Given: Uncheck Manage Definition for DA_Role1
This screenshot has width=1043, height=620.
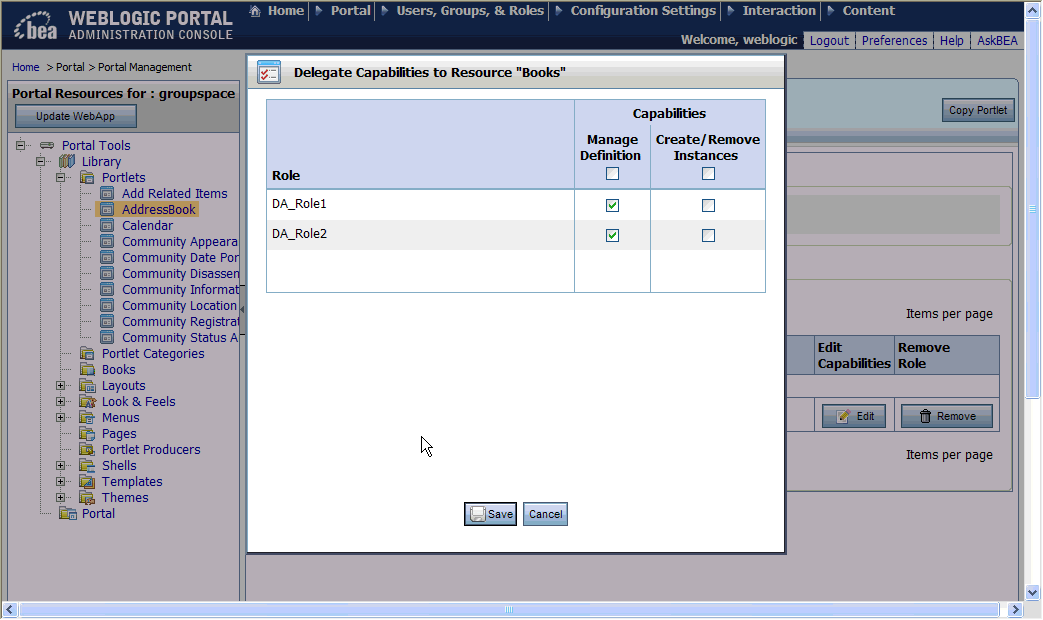Looking at the screenshot, I should point(612,203).
